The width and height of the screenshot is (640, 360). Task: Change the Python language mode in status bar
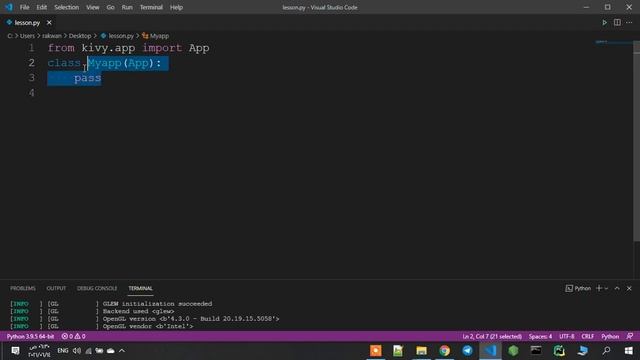pos(610,336)
